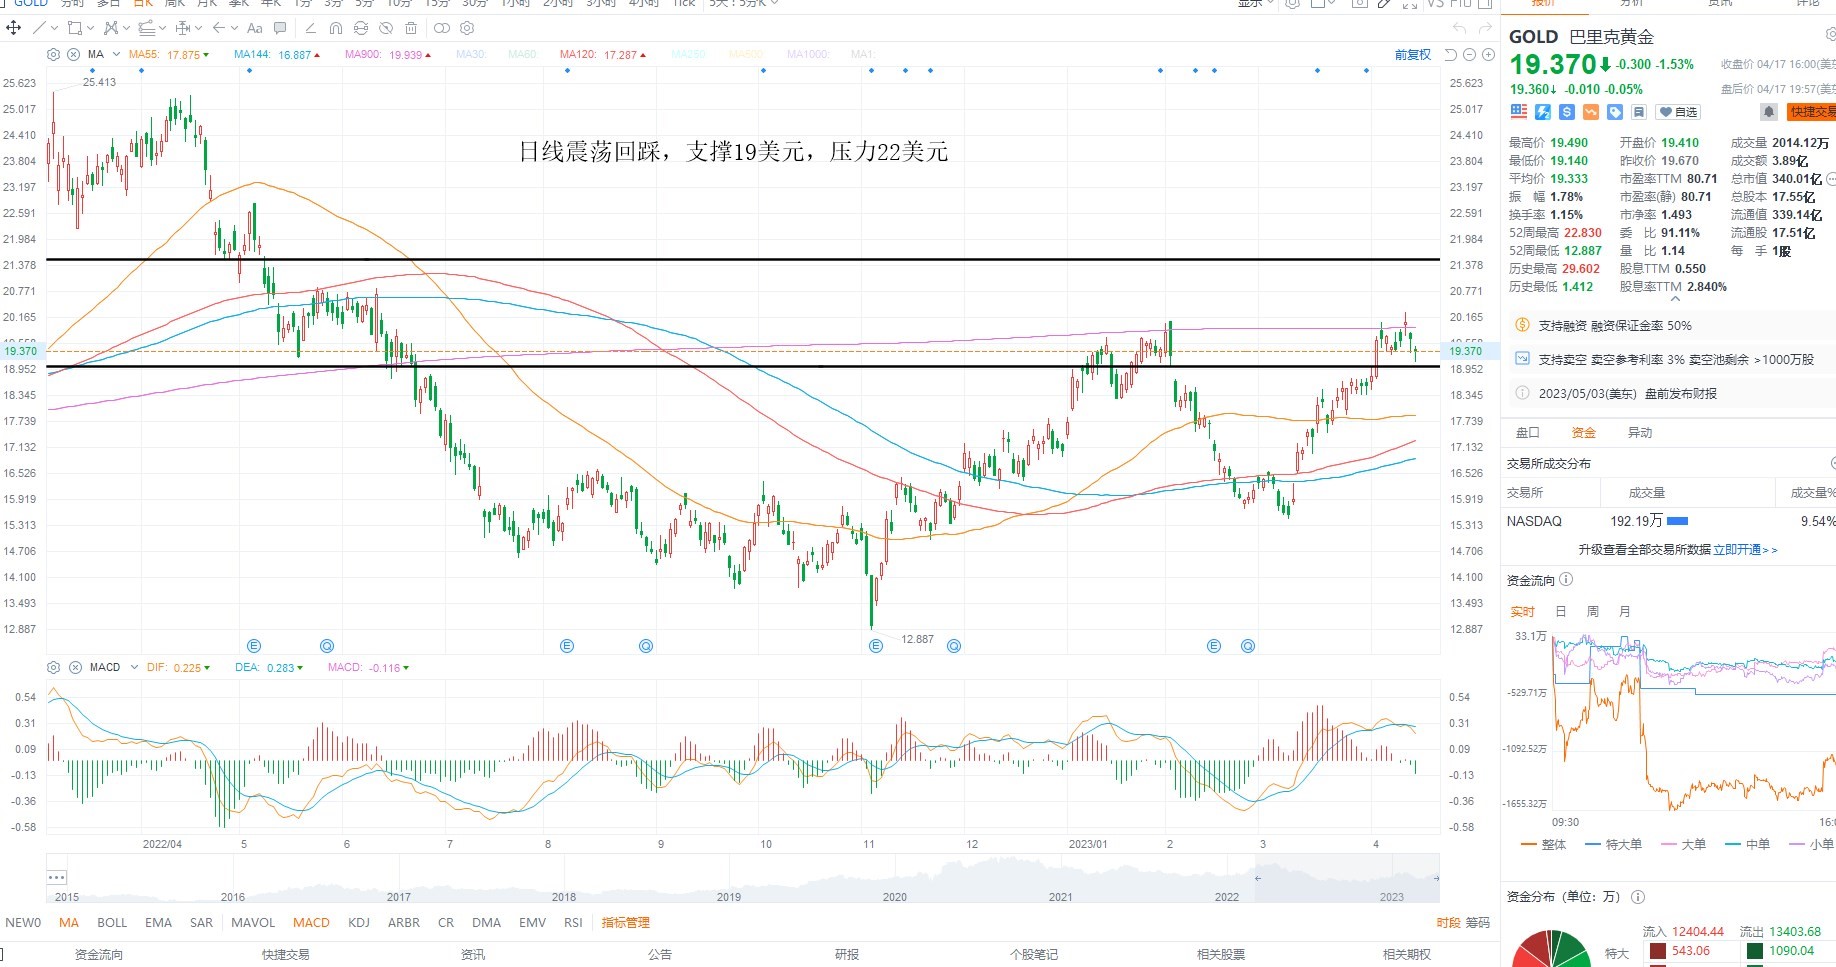Viewport: 1836px width, 967px height.
Task: Expand line drawing tool options arrow
Action: pyautogui.click(x=55, y=28)
